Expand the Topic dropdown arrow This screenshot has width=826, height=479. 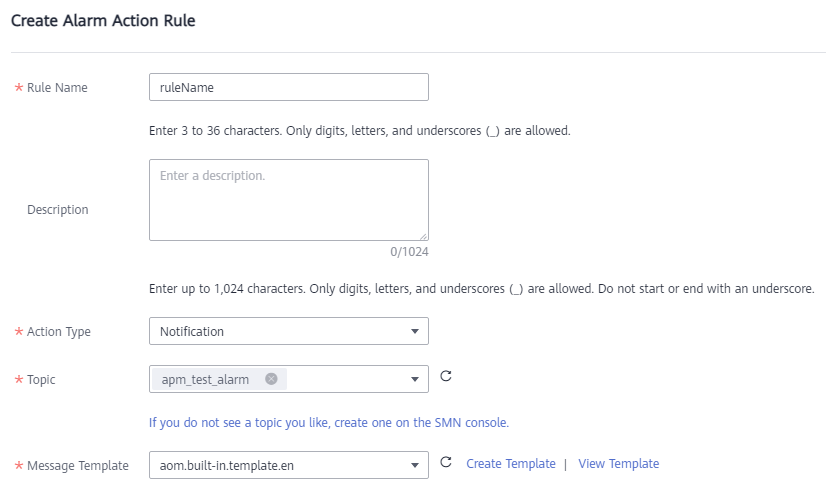415,379
